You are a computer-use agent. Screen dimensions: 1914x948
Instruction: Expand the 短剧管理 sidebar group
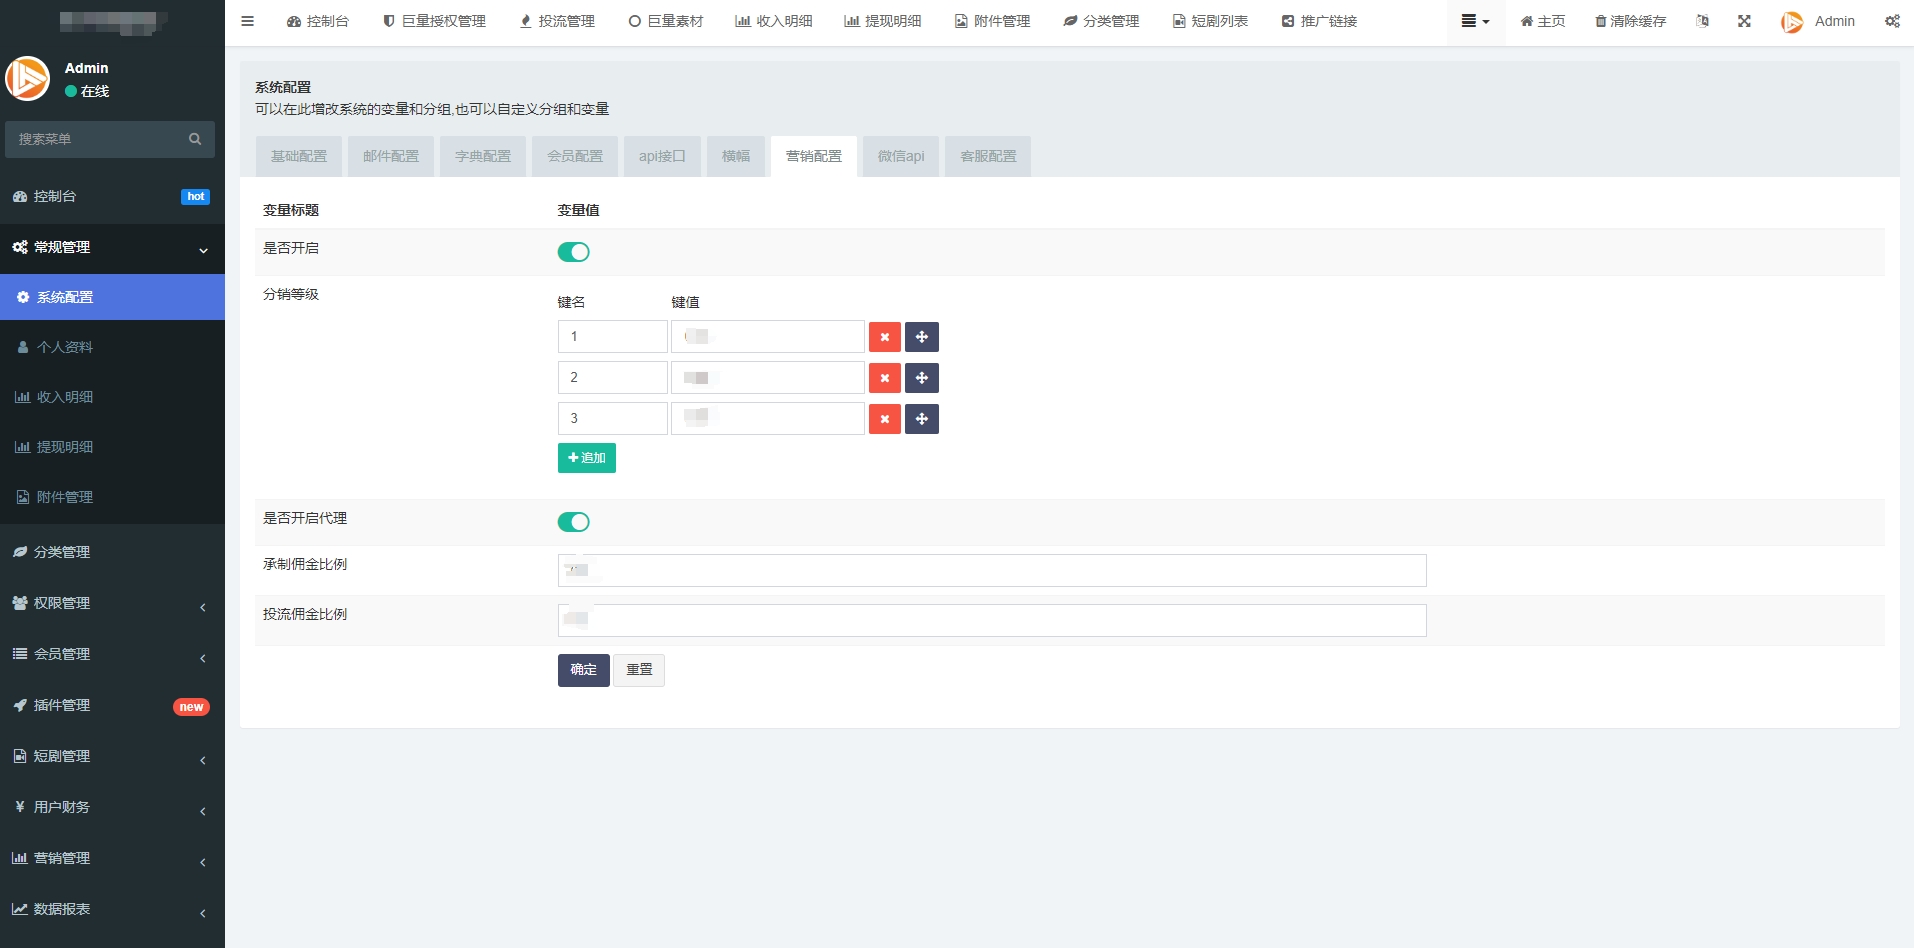click(112, 757)
